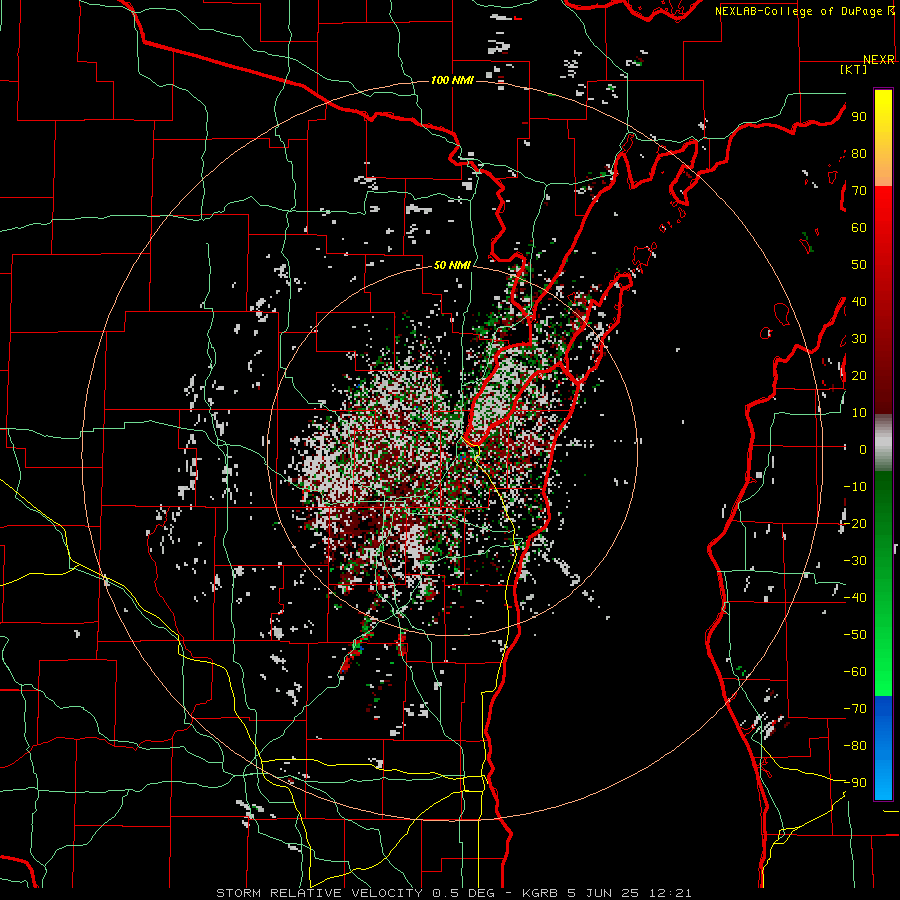Click the 40 value on velocity scale
Viewport: 900px width, 900px height.
pos(859,302)
